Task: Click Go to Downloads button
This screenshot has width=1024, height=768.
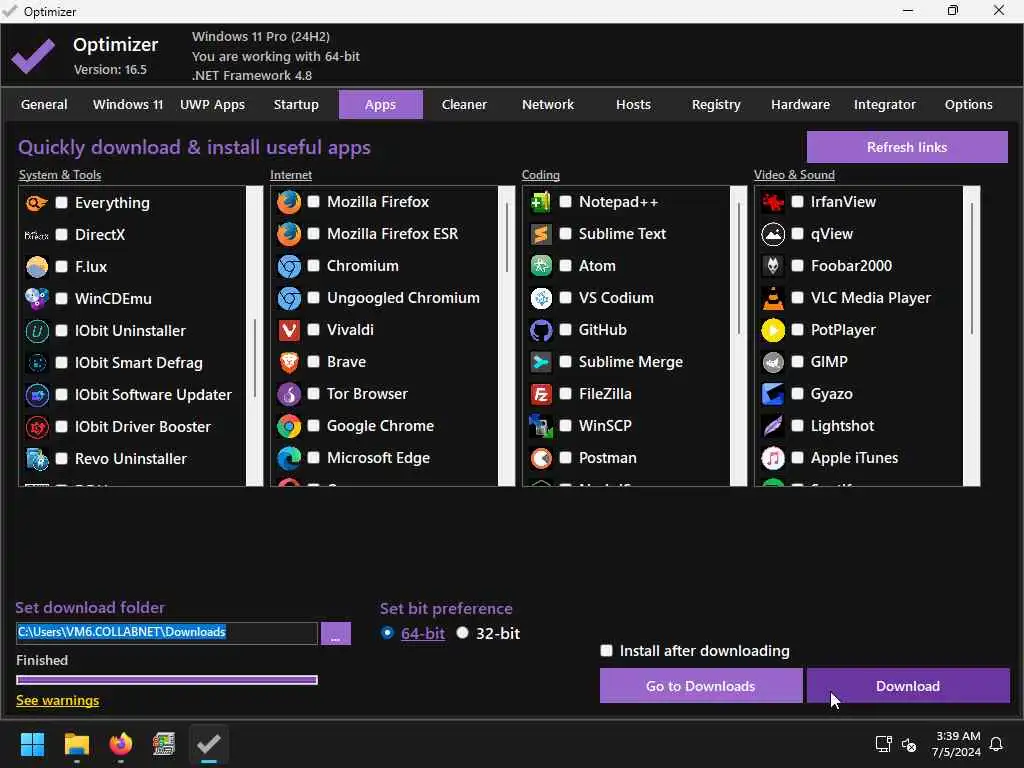Action: 701,686
